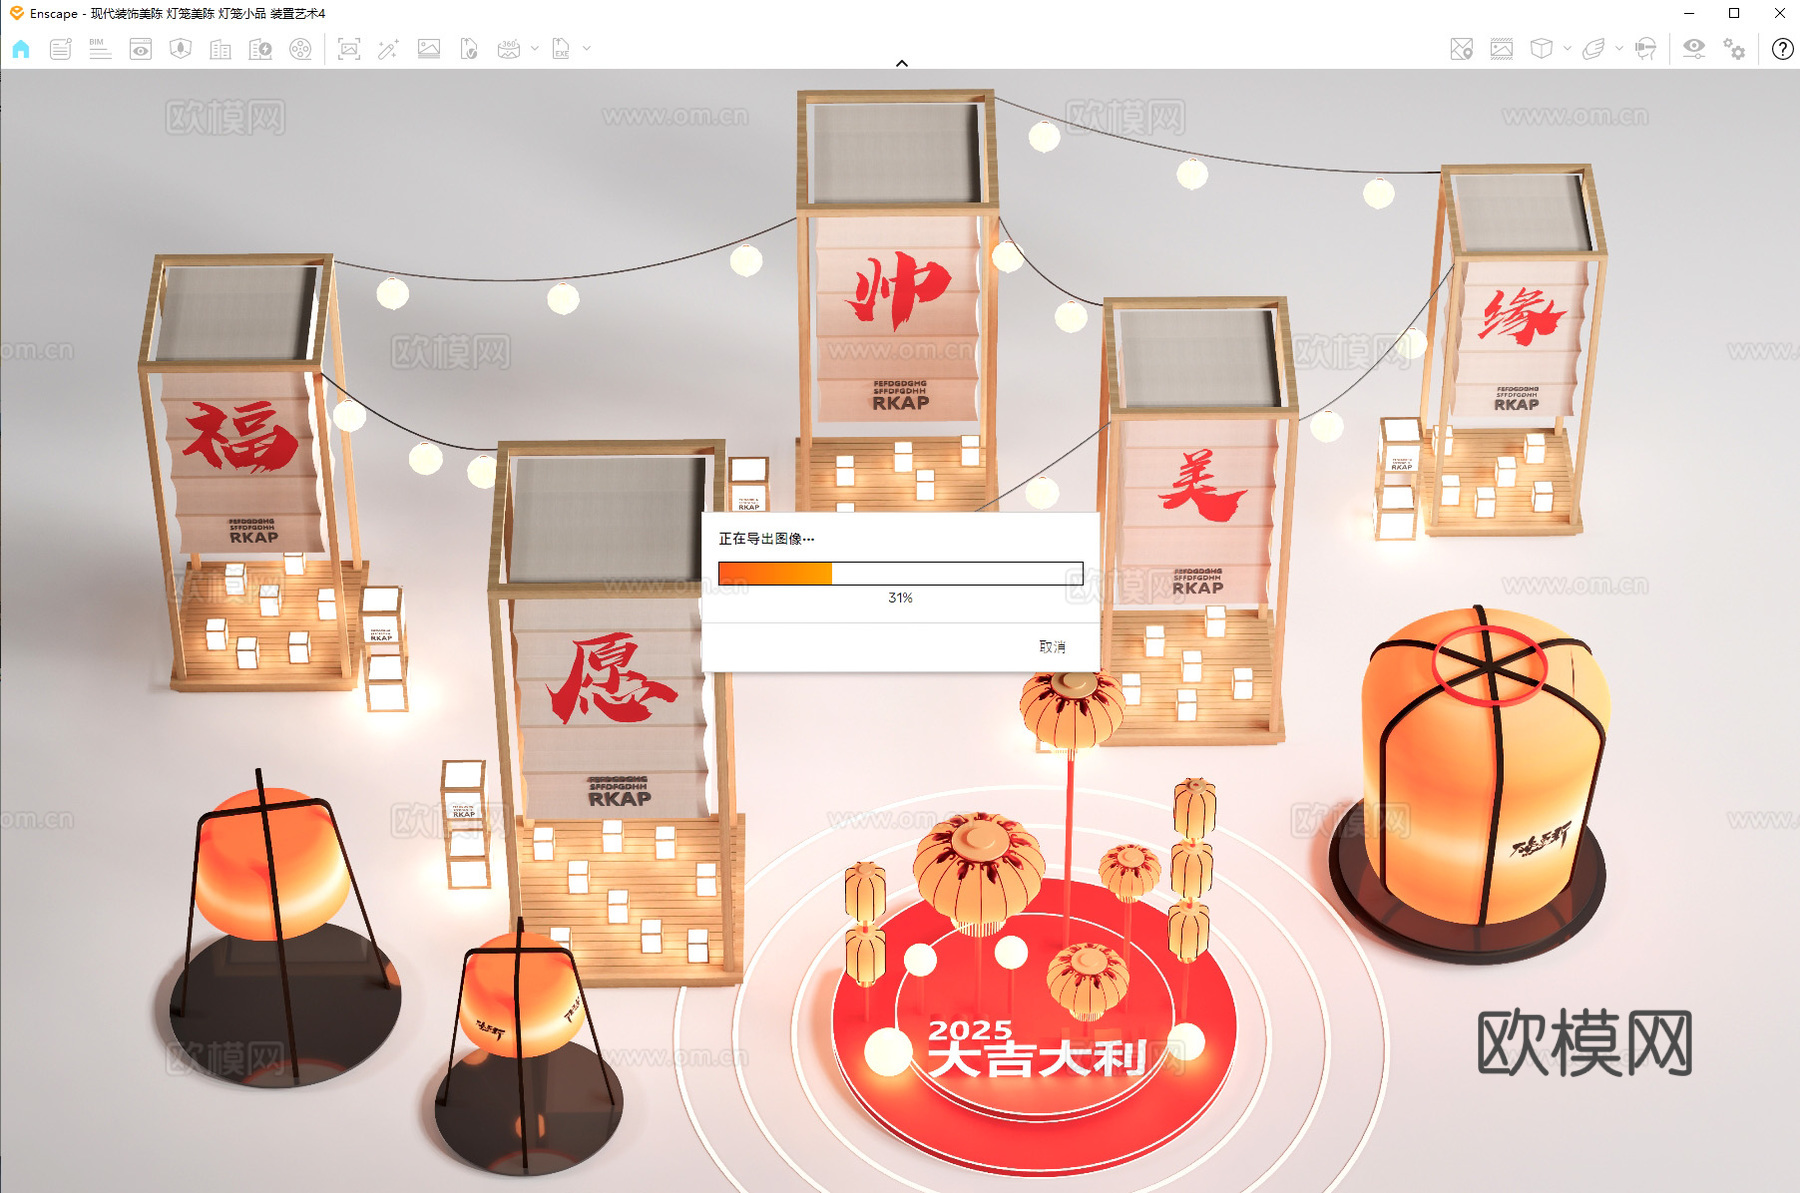Open general settings gears icon
1800x1193 pixels.
pos(1734,48)
